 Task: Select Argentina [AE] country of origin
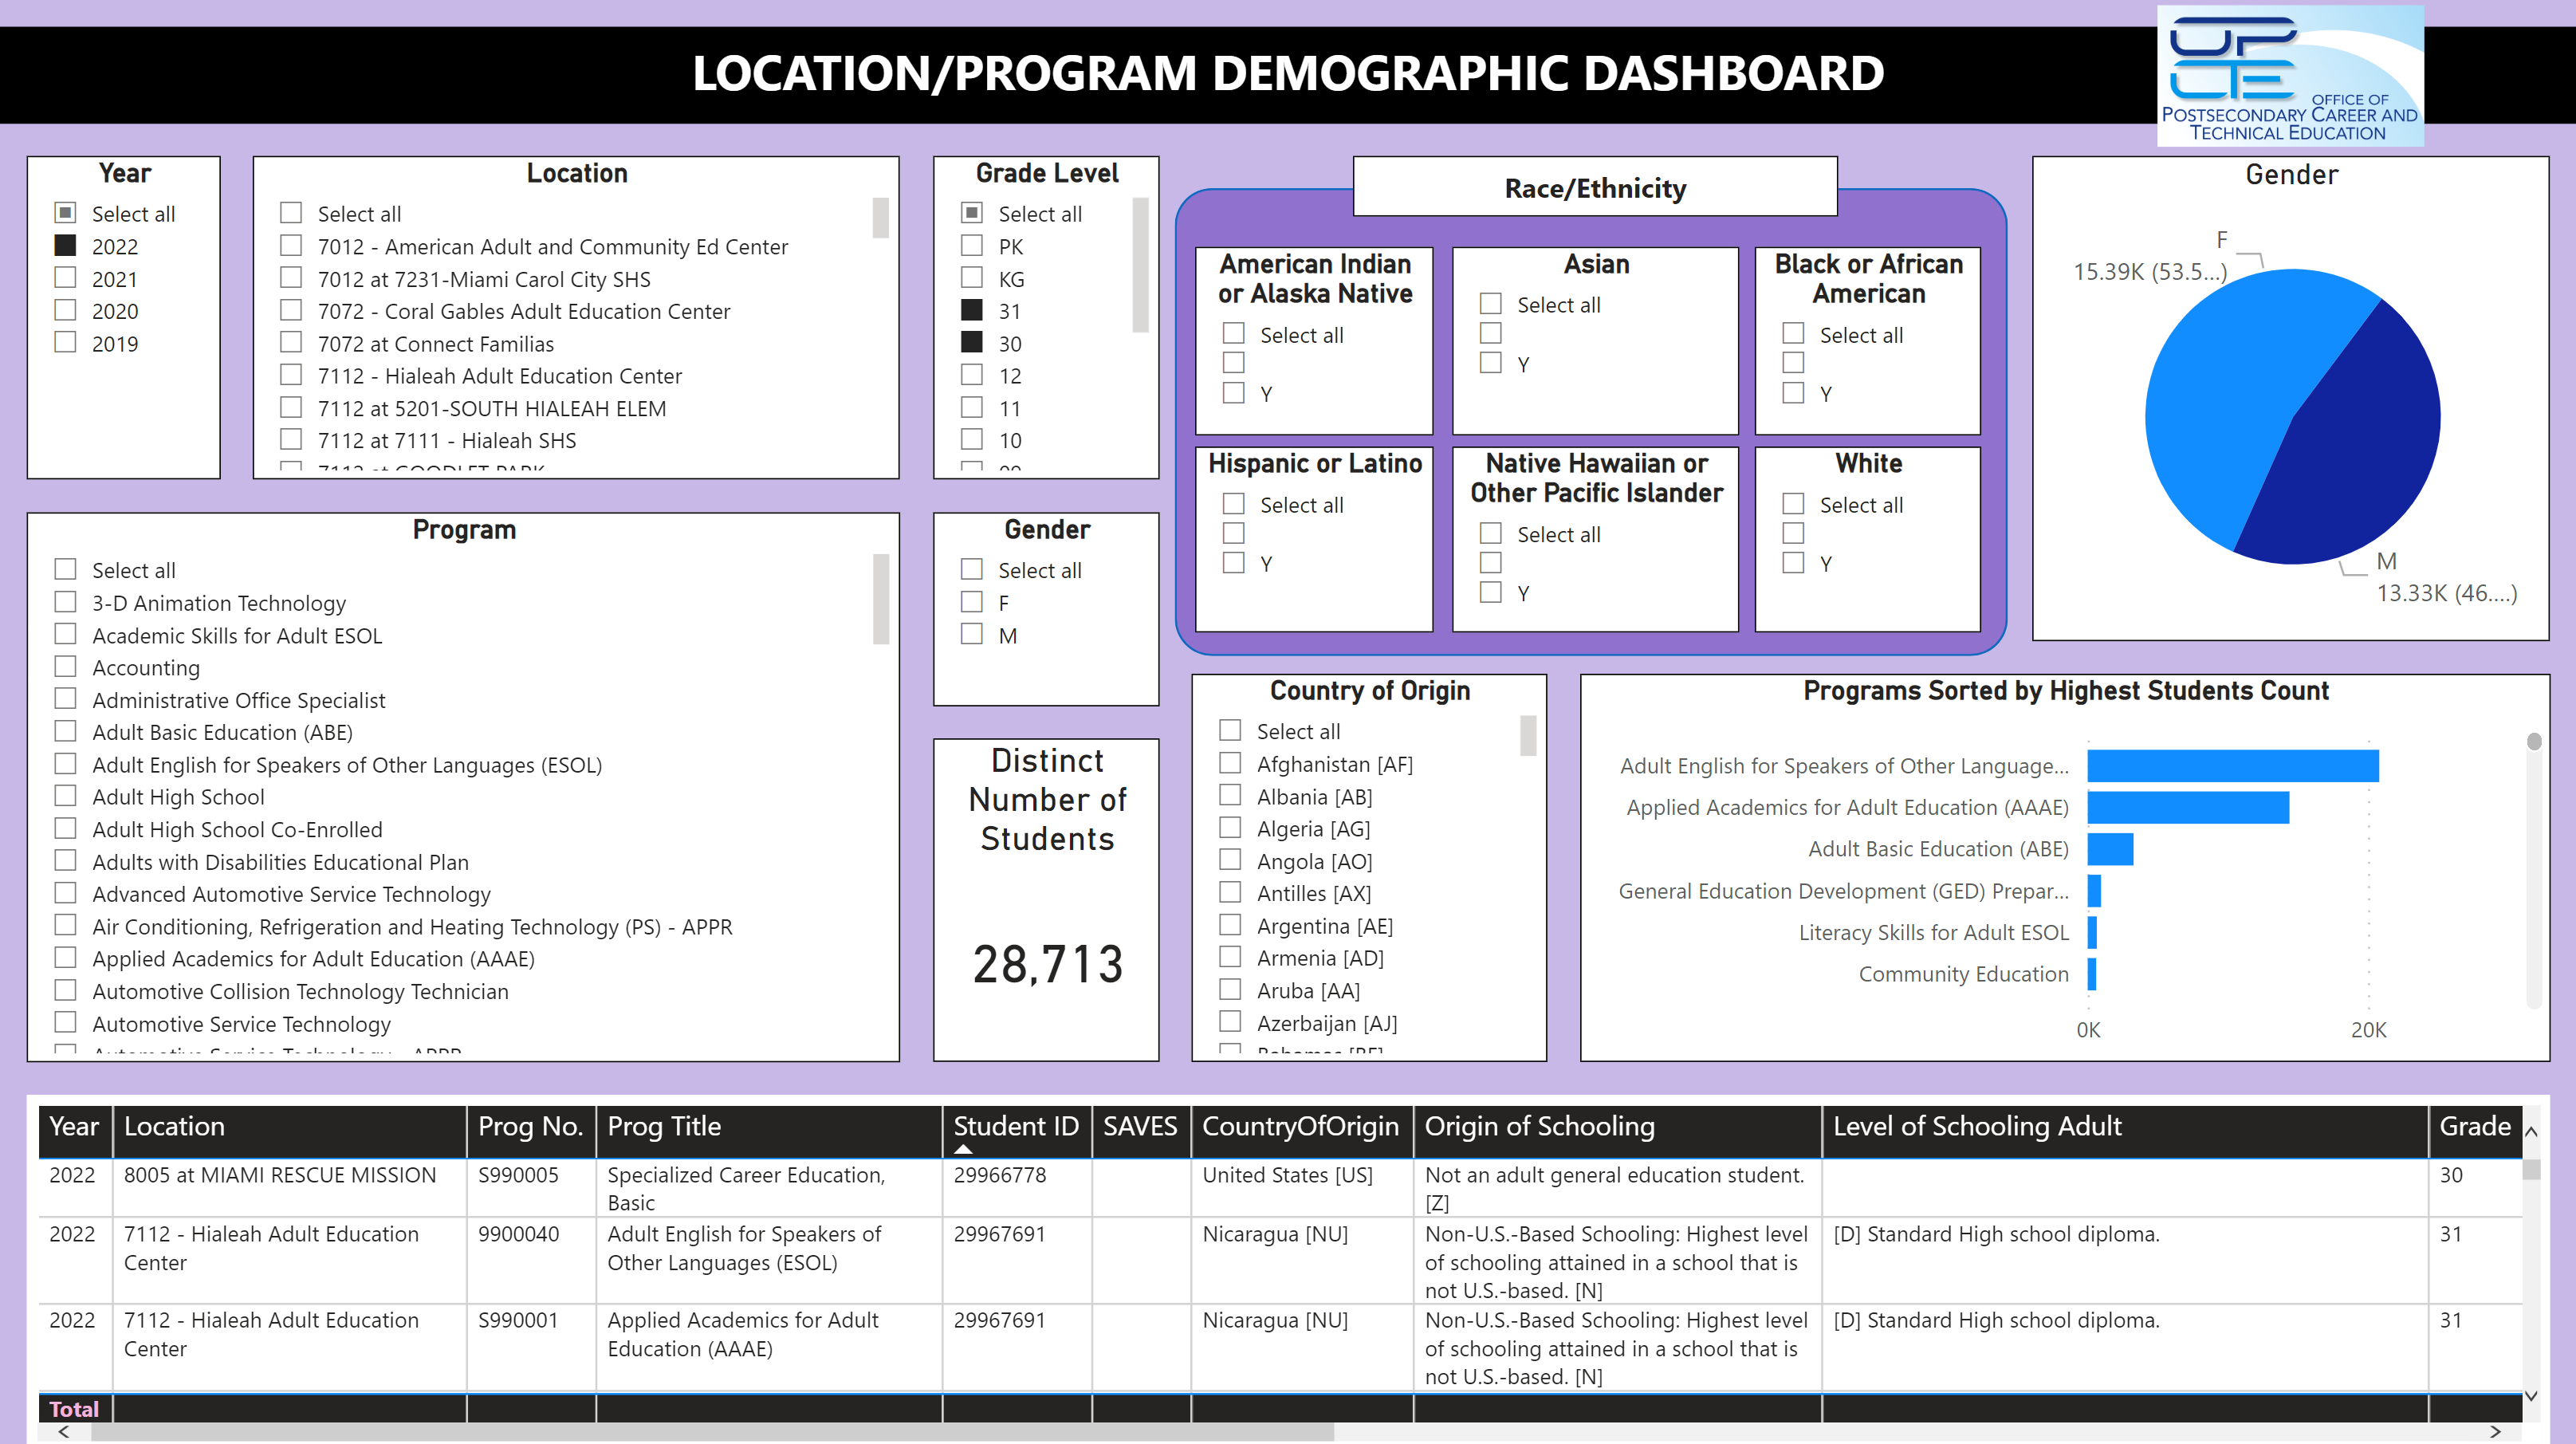coord(1231,925)
